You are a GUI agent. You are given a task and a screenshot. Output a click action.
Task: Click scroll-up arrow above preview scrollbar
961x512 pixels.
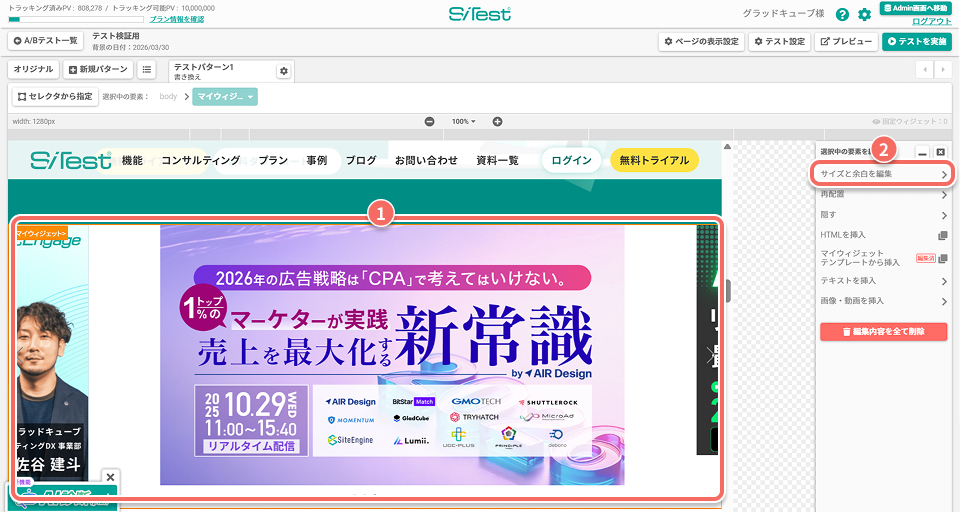727,147
